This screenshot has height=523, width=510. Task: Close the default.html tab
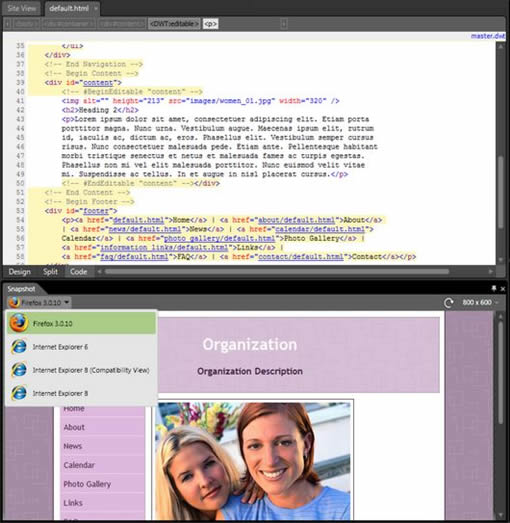(x=95, y=8)
